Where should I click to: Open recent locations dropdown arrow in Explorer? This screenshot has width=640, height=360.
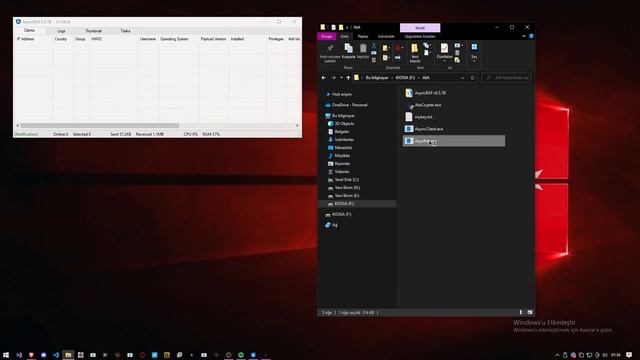(x=341, y=78)
